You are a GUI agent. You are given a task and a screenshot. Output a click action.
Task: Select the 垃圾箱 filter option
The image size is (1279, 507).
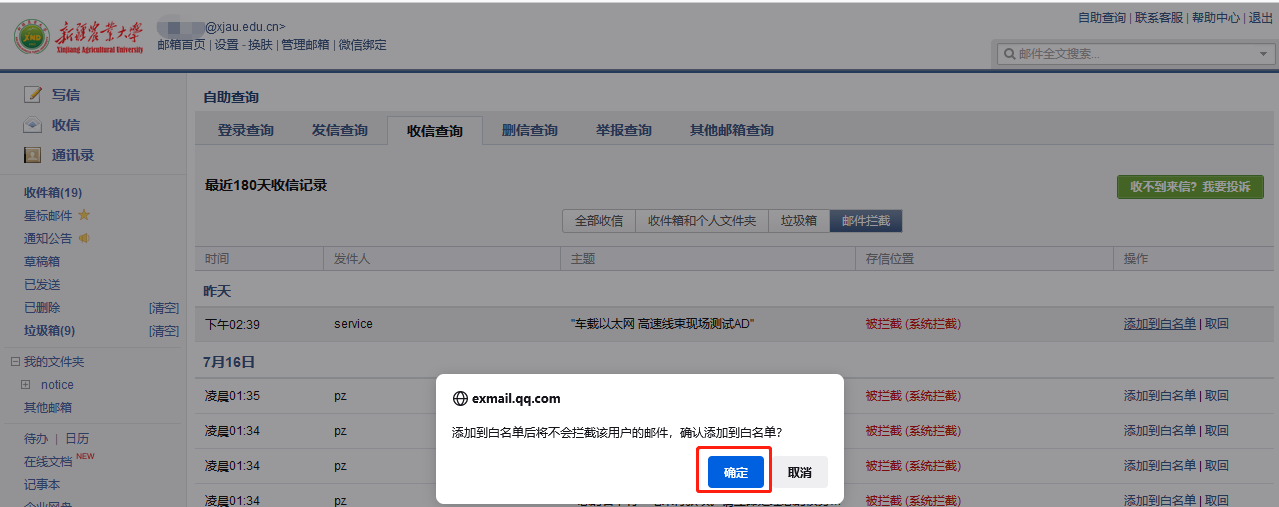pos(799,221)
